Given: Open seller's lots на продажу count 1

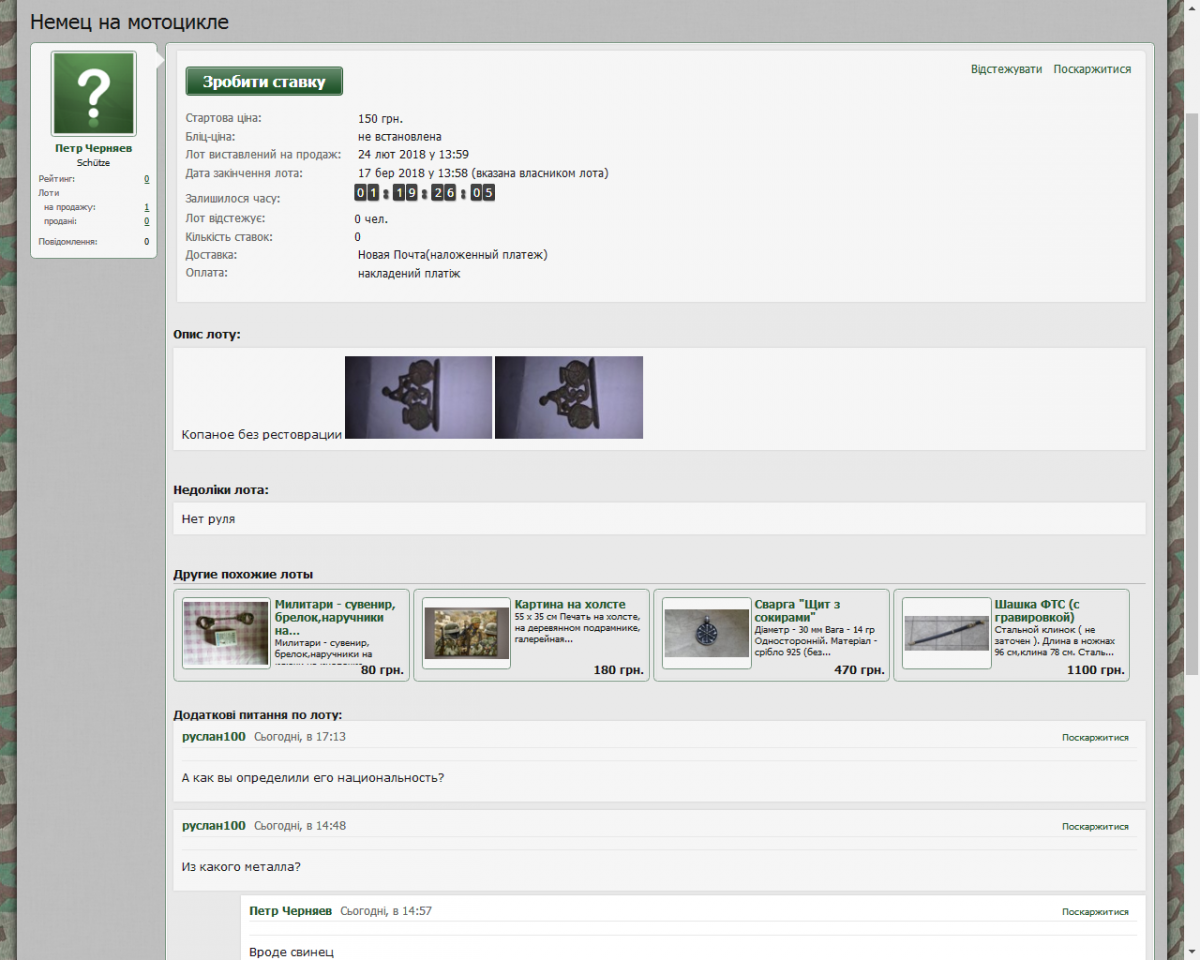Looking at the screenshot, I should tap(146, 207).
